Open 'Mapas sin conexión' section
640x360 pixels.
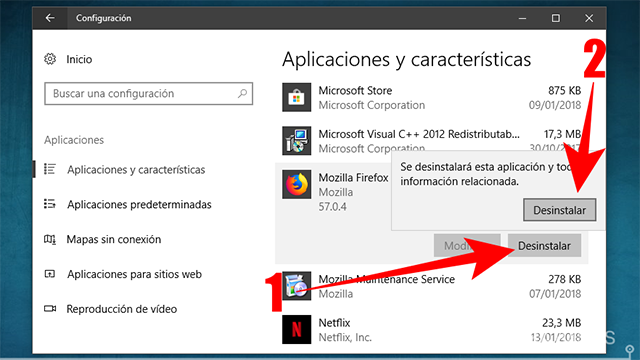tap(114, 239)
